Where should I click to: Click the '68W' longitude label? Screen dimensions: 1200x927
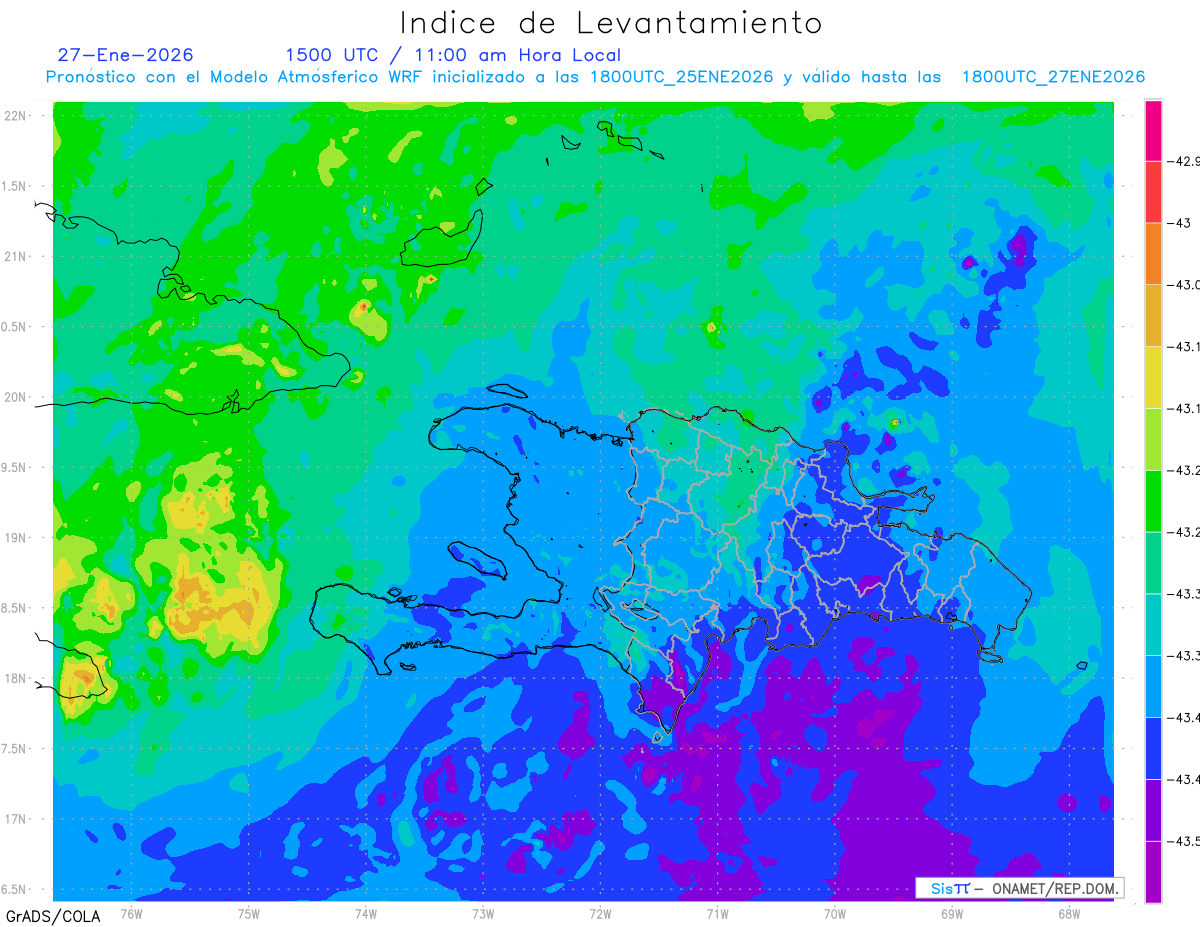pos(1069,913)
